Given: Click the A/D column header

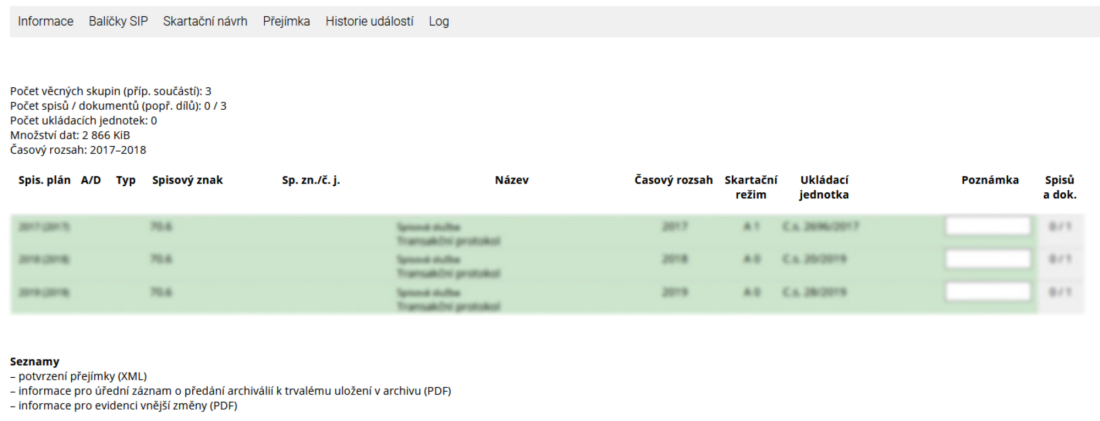Looking at the screenshot, I should (91, 180).
